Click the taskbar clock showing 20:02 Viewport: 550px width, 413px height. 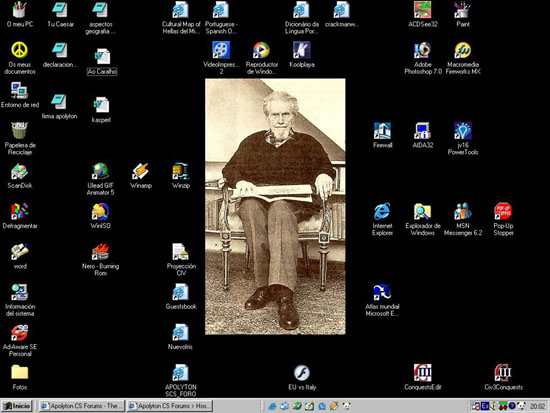(537, 406)
